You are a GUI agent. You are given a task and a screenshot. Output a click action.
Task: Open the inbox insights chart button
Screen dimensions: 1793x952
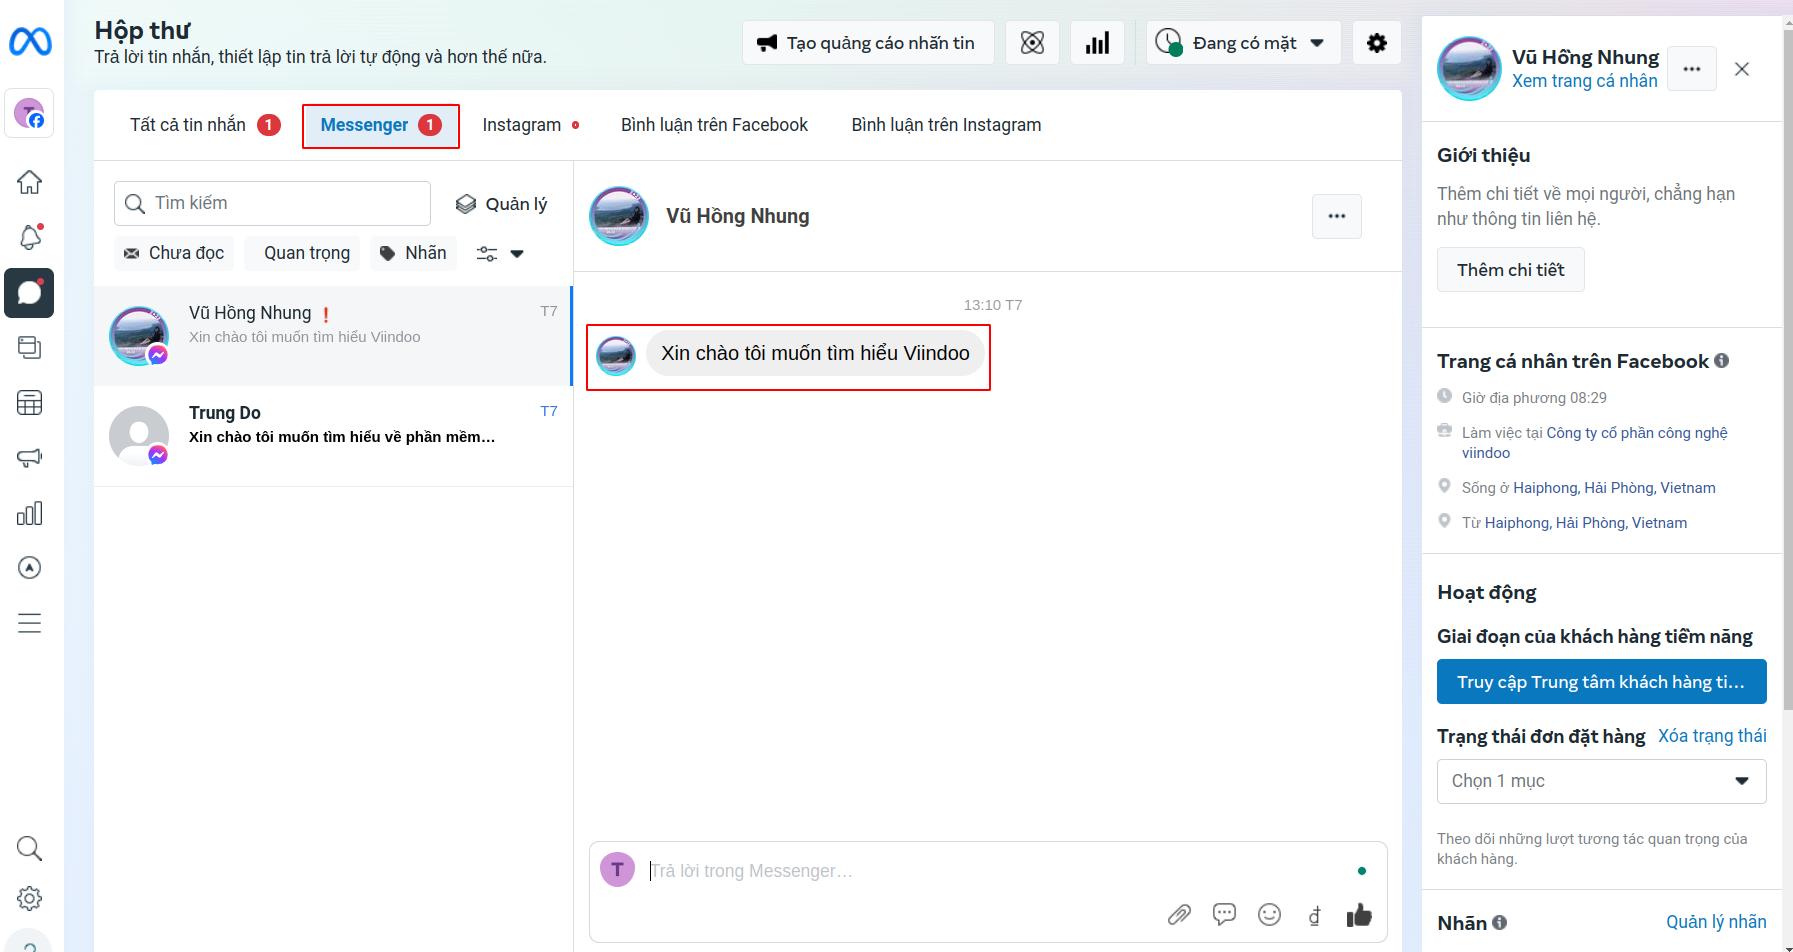coord(1097,43)
